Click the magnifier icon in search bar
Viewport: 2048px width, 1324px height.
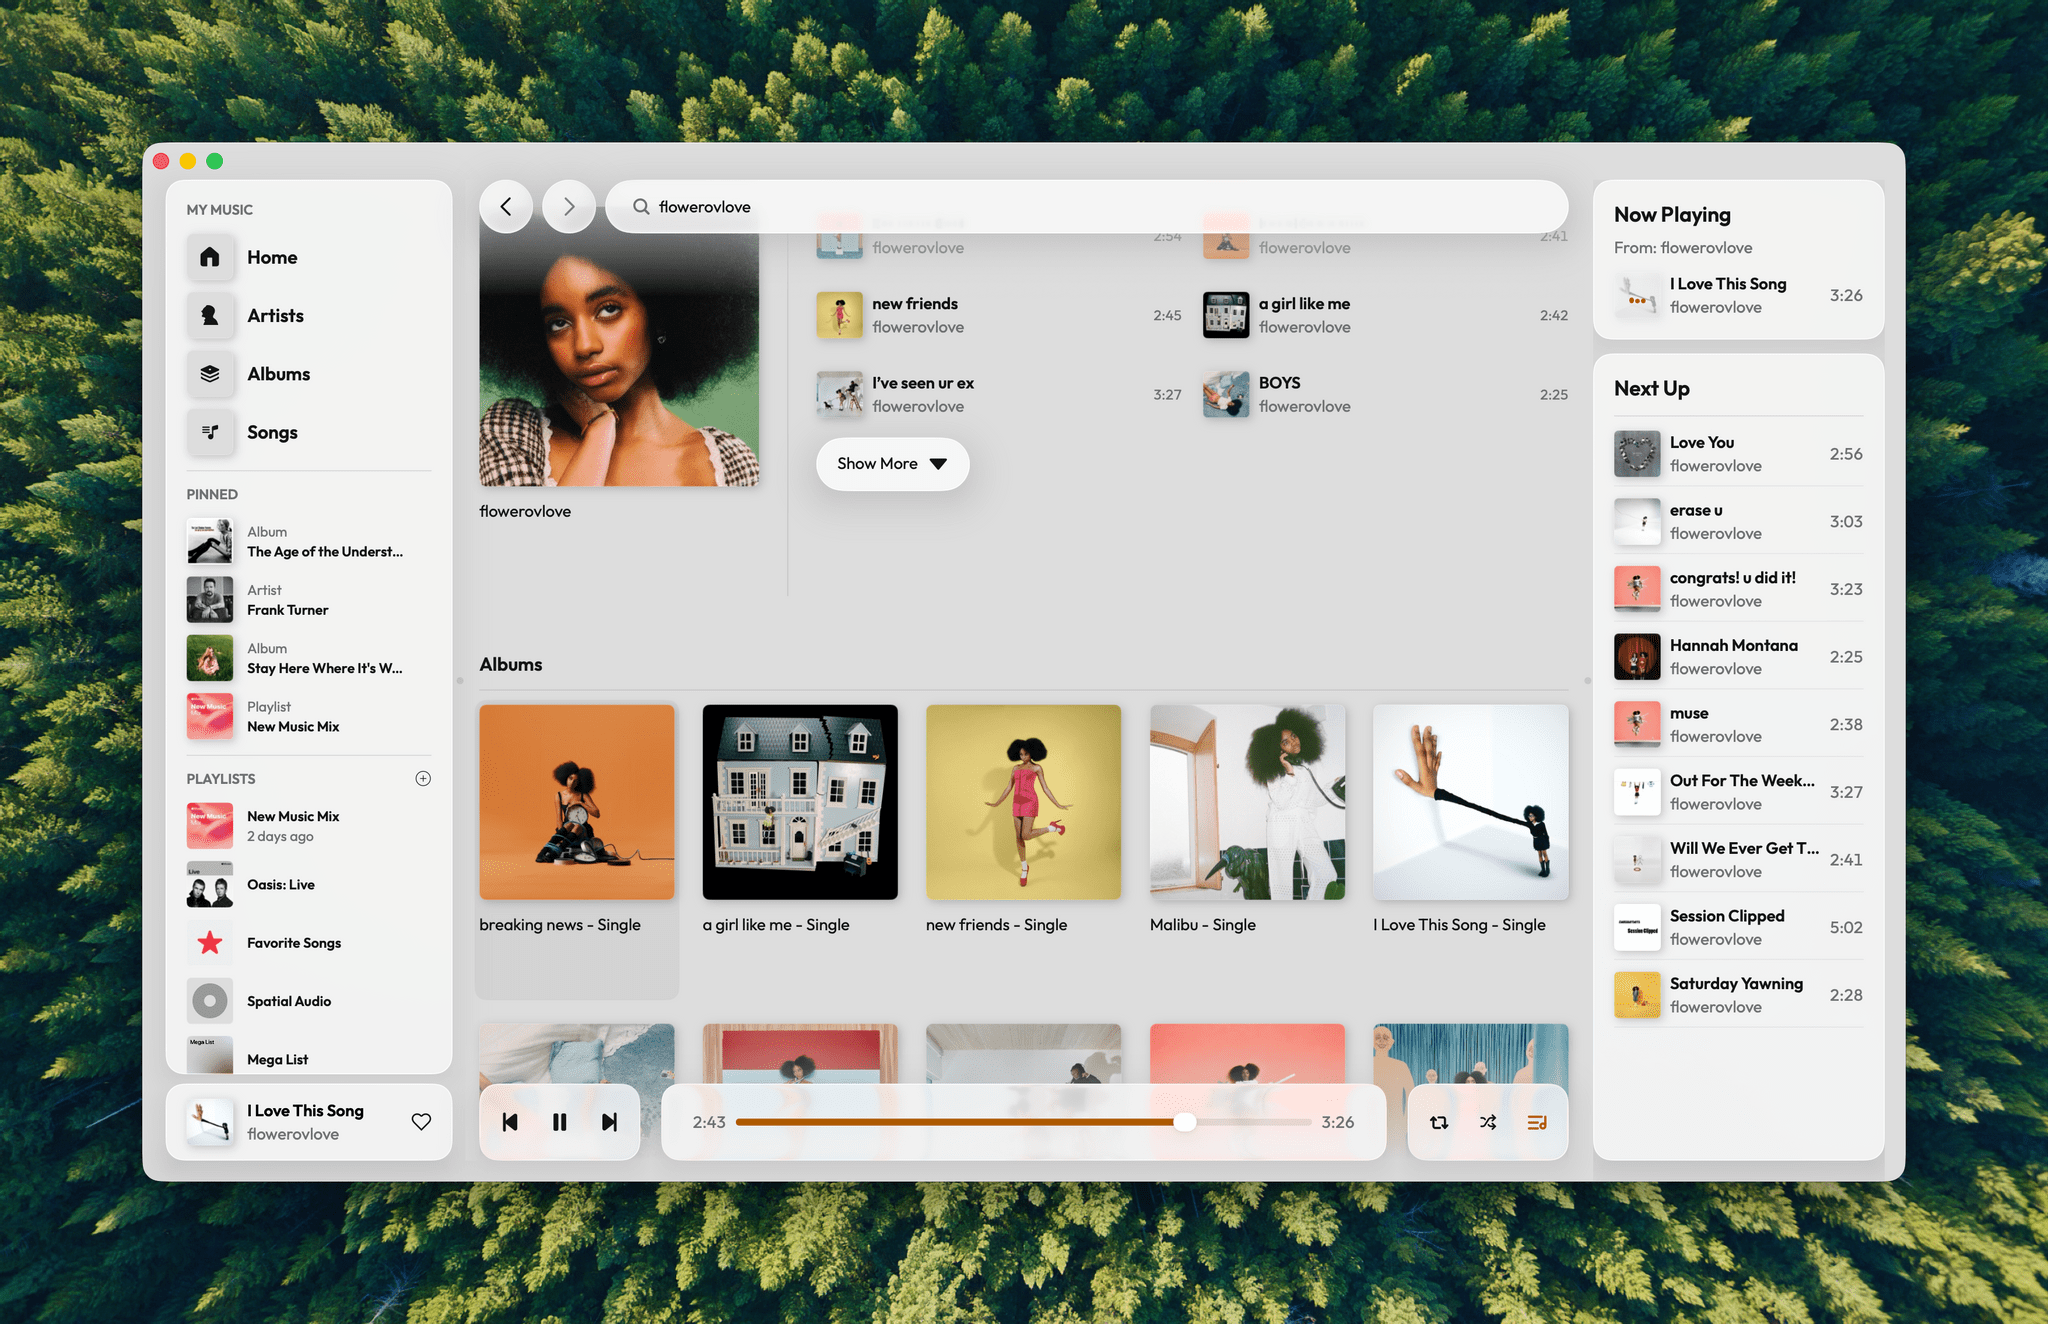641,207
